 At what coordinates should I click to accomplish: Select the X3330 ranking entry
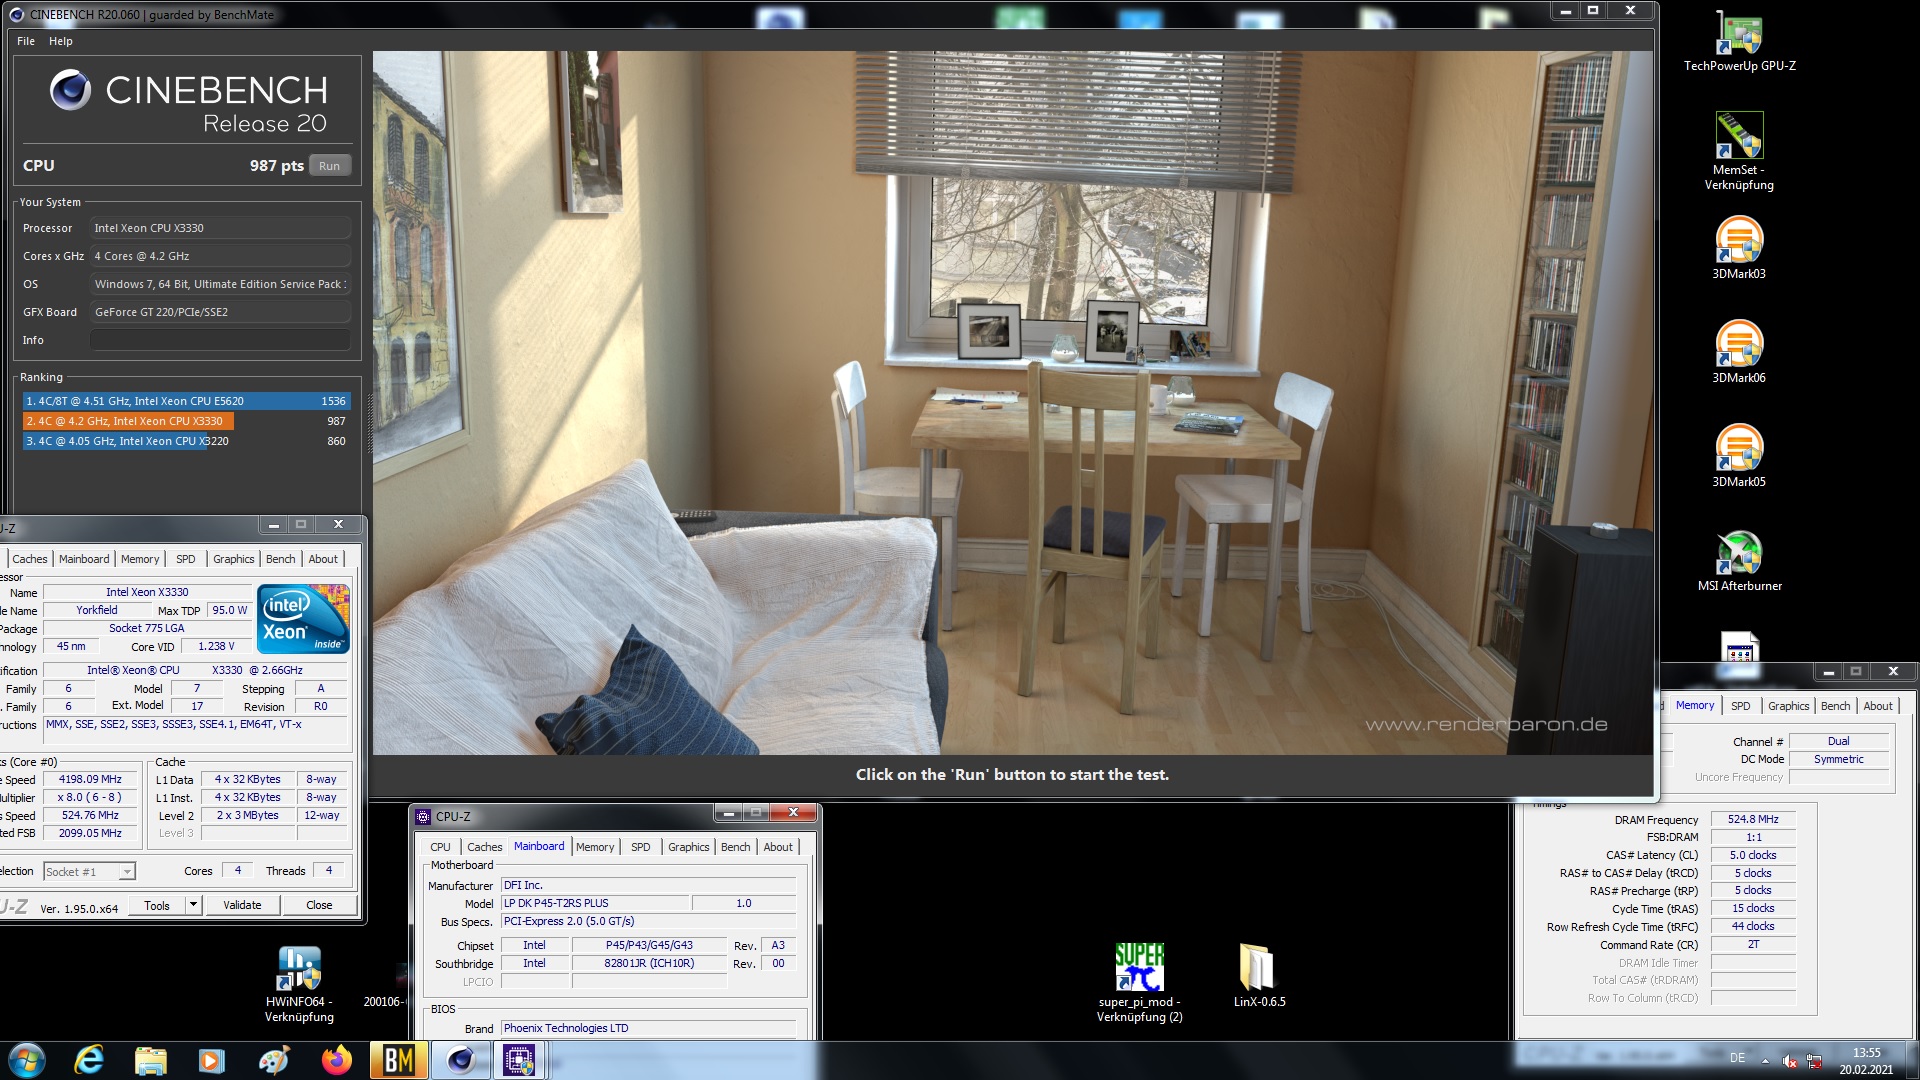[185, 421]
